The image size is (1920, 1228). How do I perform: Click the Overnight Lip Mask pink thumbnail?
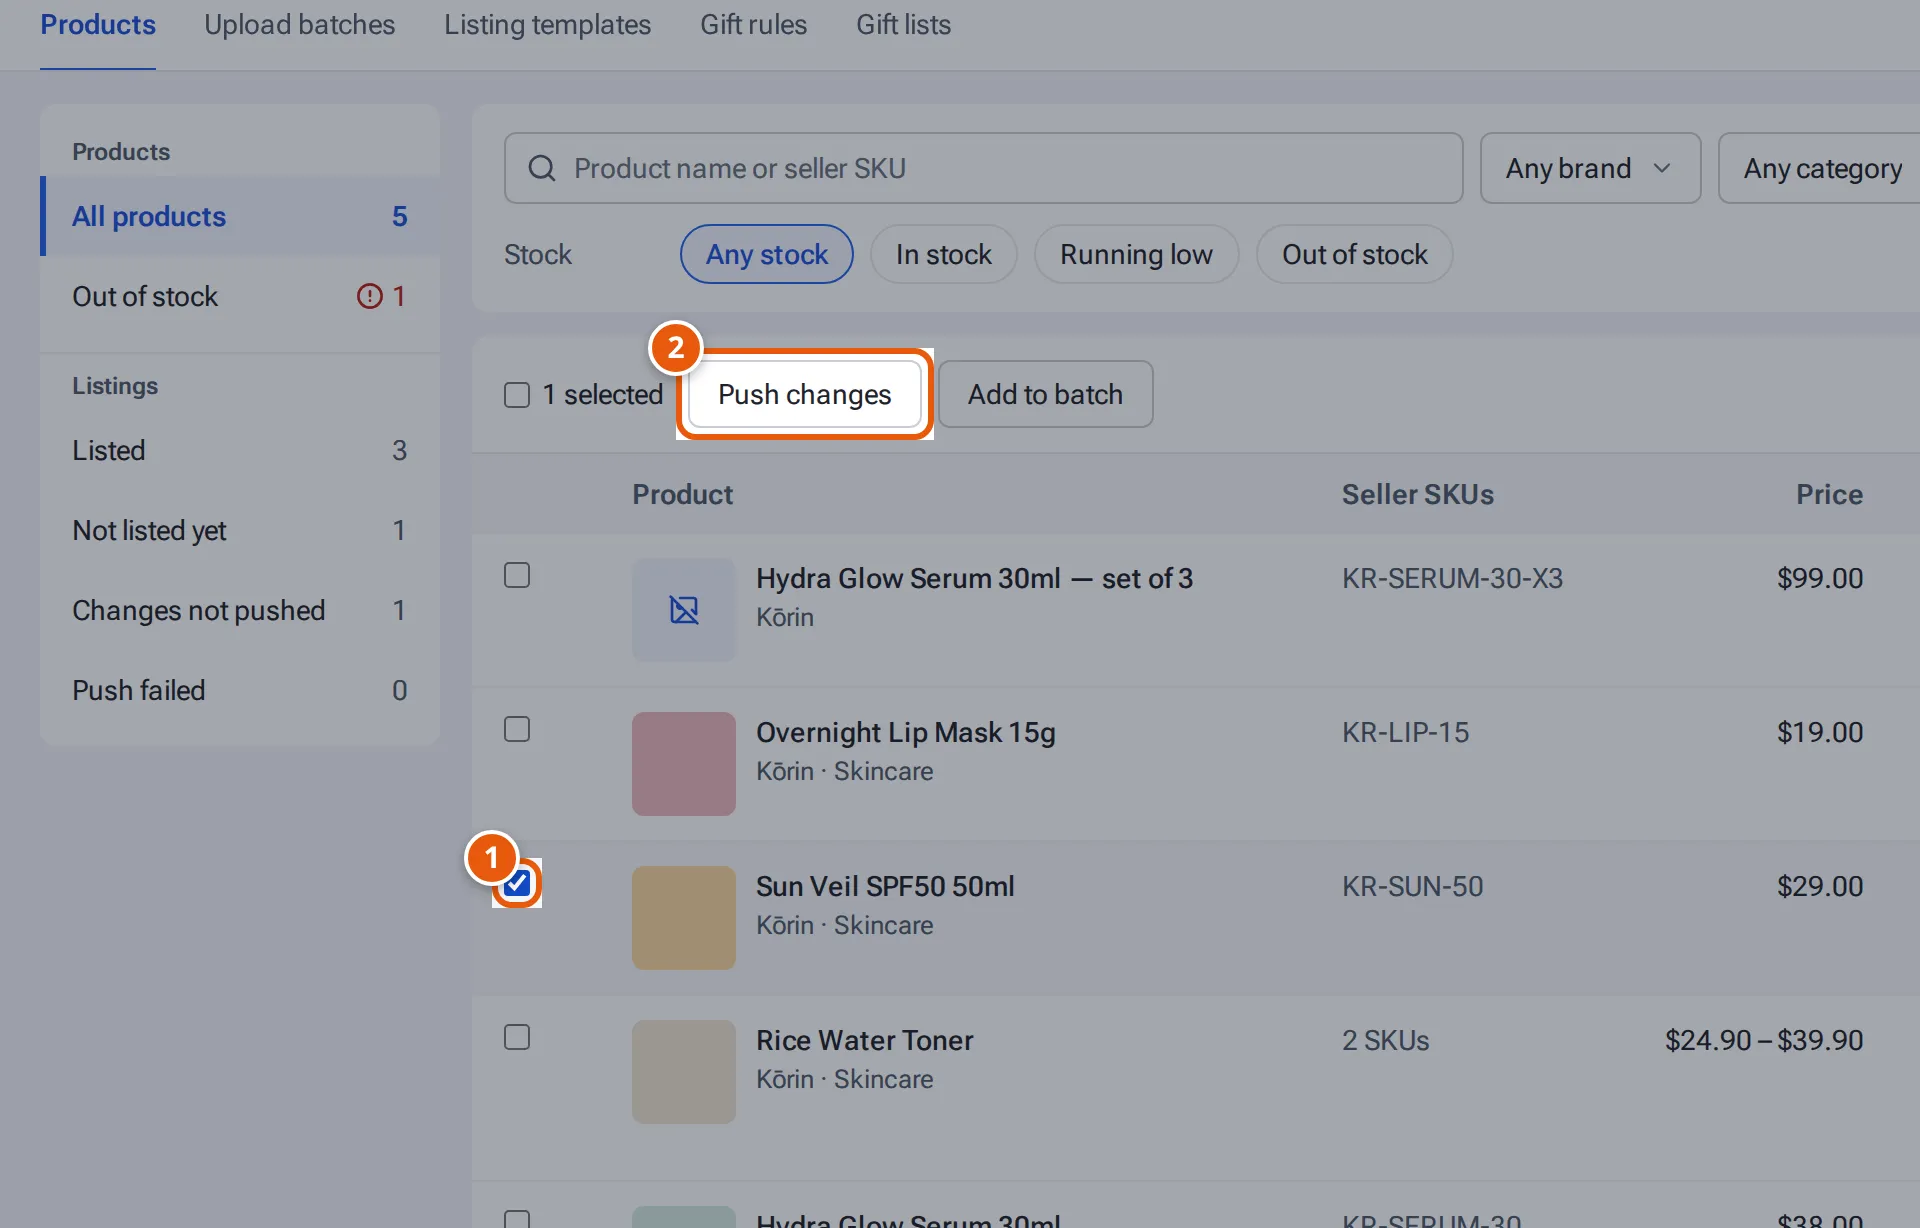pos(684,764)
